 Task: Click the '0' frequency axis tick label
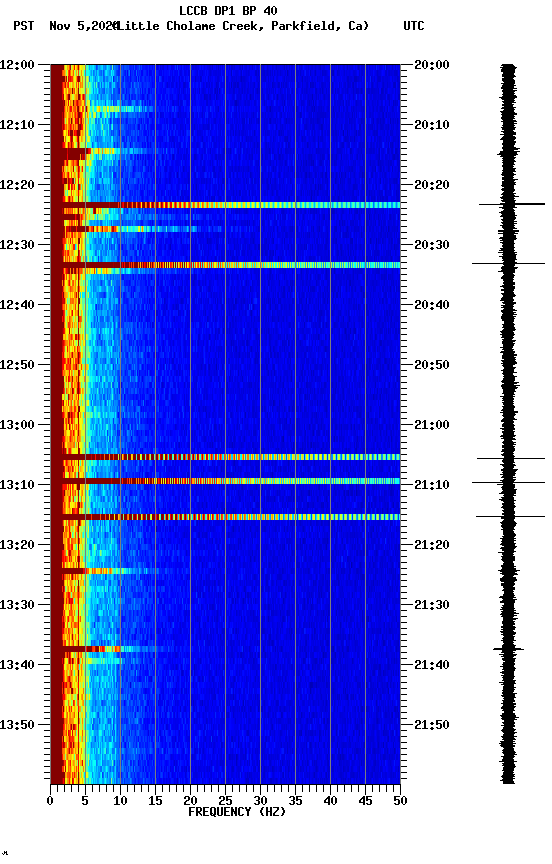[50, 801]
